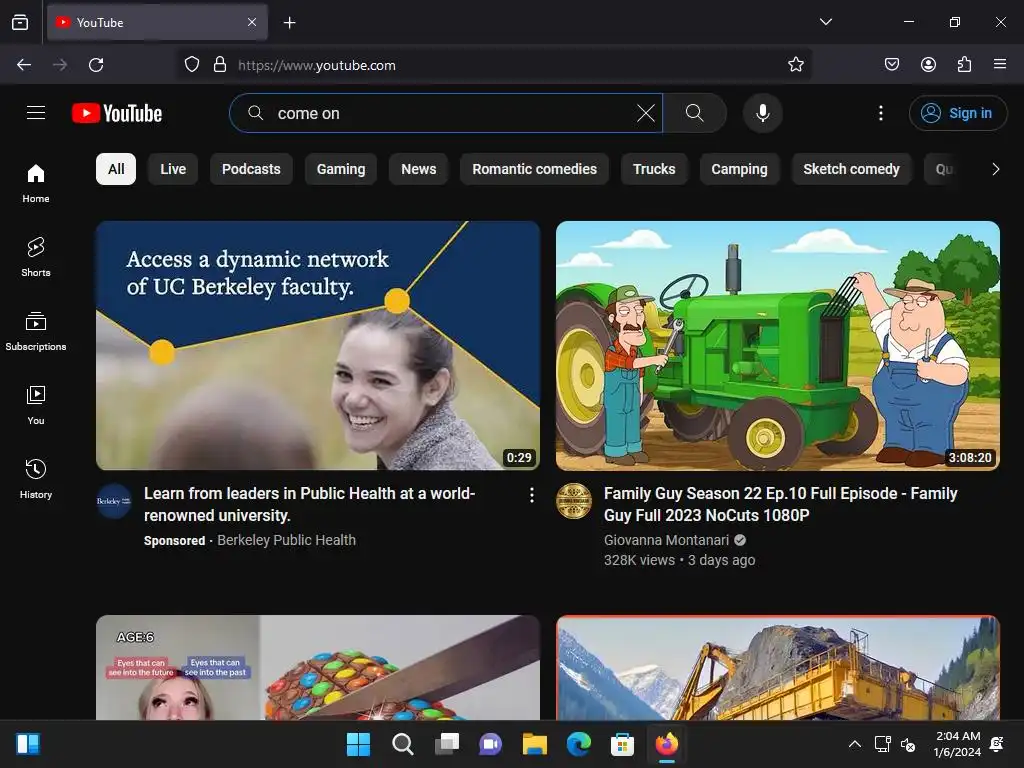Show site security padlock info
Screen dimensions: 1024x768
220,65
